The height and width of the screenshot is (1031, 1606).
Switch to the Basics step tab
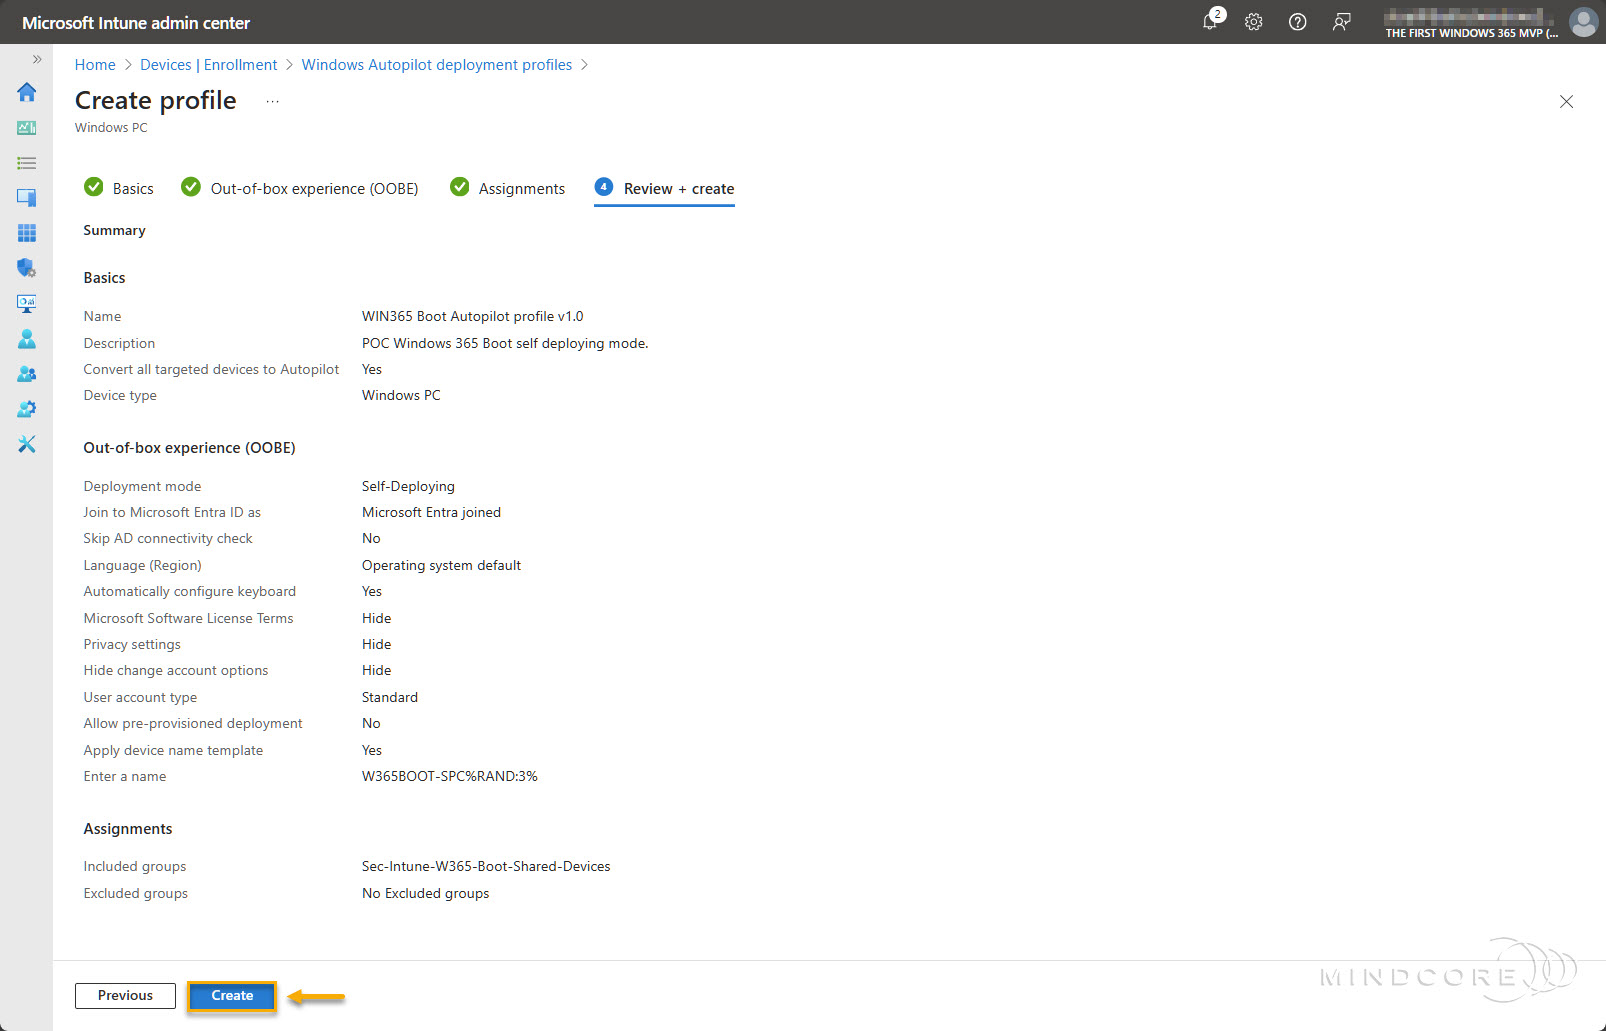coord(132,189)
